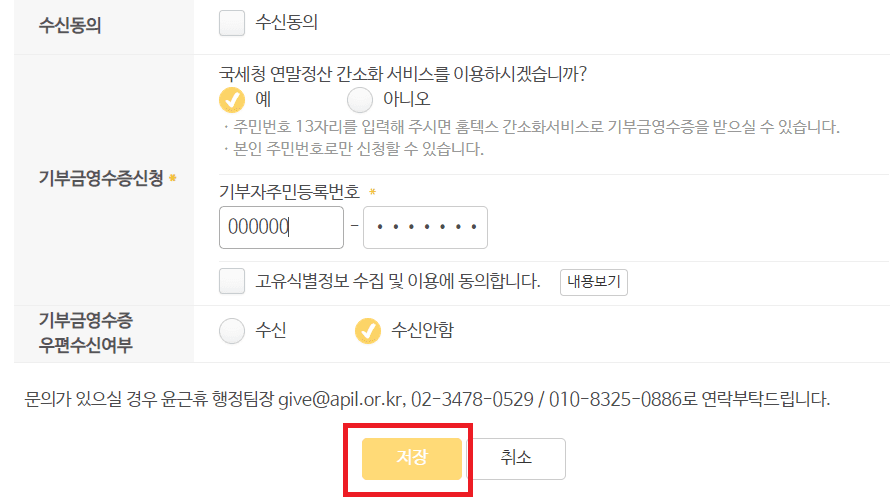
Task: Click the 취소 button
Action: pyautogui.click(x=516, y=458)
